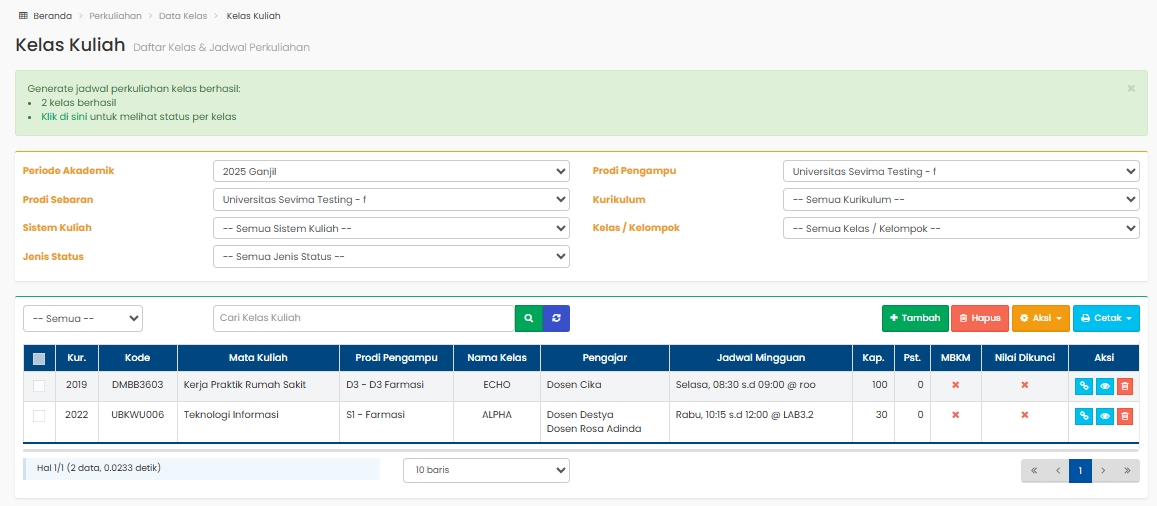Open the Cetak print menu
Screen dimensions: 1157x506
[x=1106, y=318]
